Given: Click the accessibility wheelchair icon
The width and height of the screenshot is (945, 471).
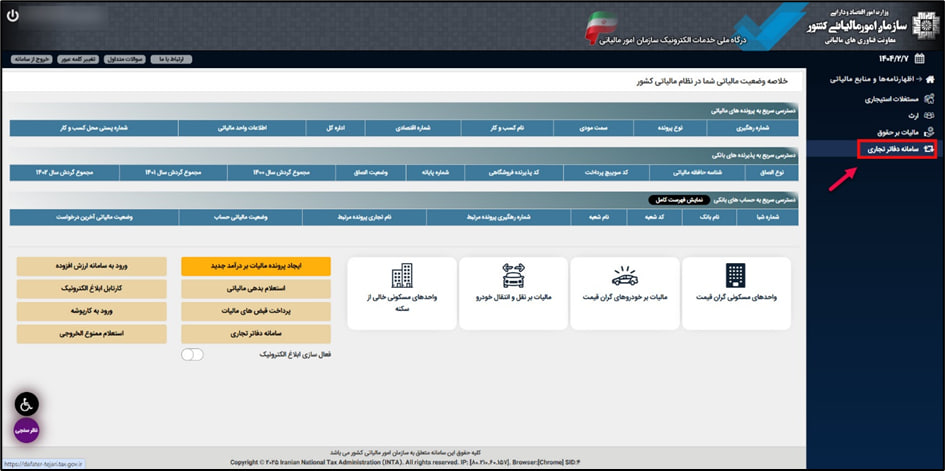Looking at the screenshot, I should pos(27,404).
